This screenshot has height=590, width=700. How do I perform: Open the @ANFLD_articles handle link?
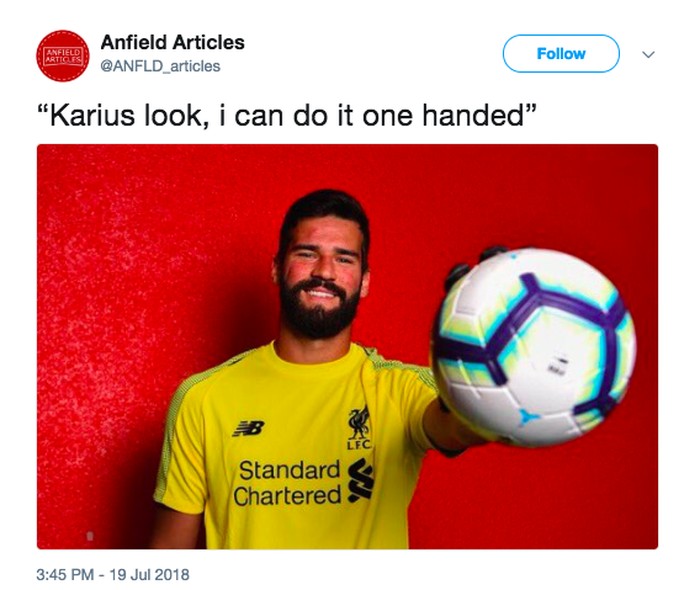click(161, 66)
